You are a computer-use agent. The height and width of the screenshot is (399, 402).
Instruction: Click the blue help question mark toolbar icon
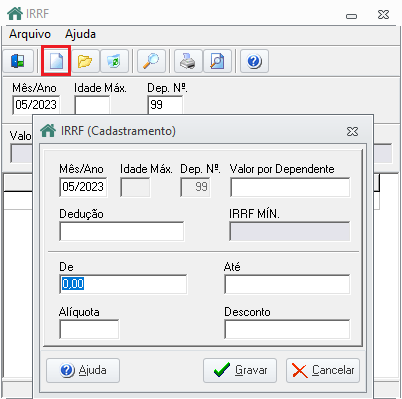click(x=254, y=61)
